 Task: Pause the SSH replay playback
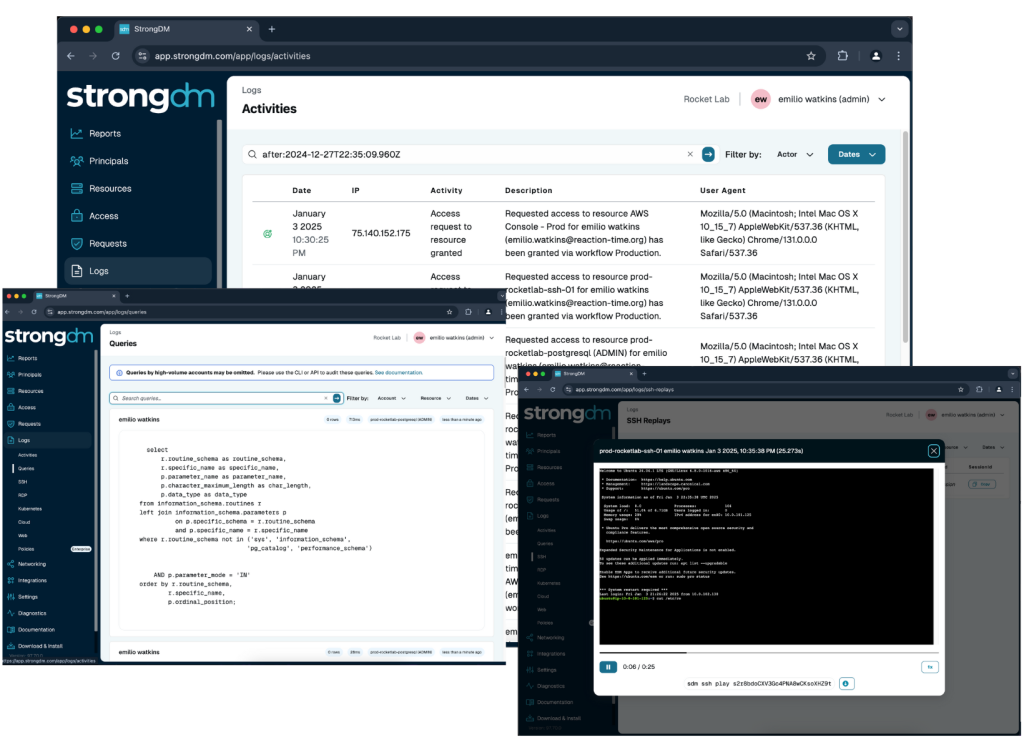coord(608,666)
